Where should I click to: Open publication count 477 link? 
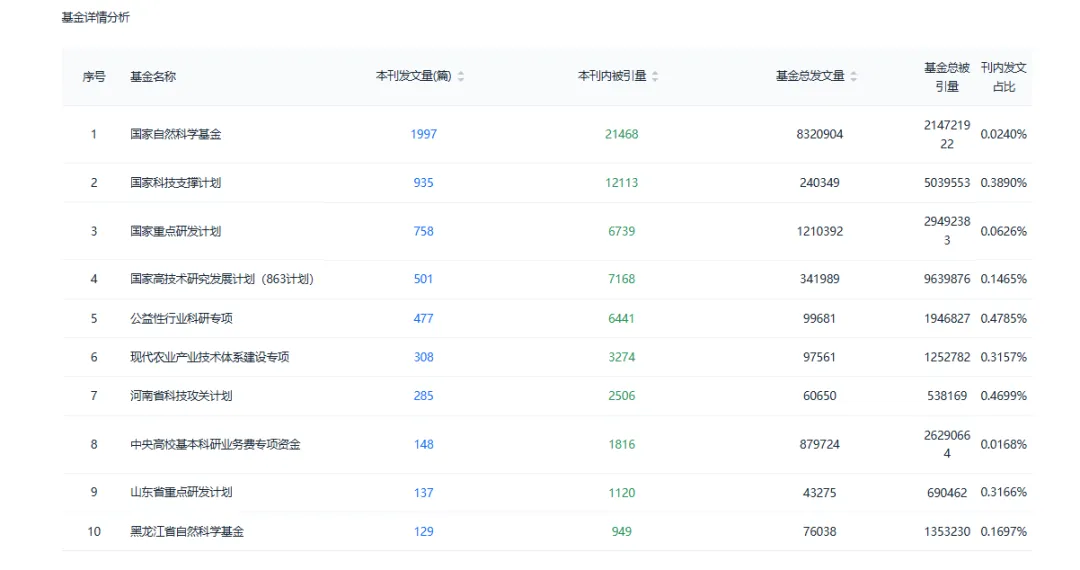click(x=424, y=319)
